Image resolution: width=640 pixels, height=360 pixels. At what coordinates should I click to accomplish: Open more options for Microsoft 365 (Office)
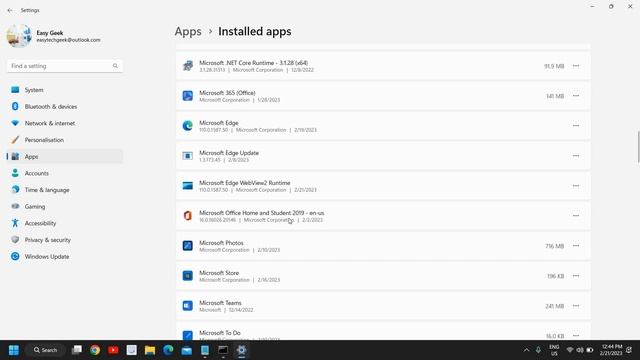576,96
